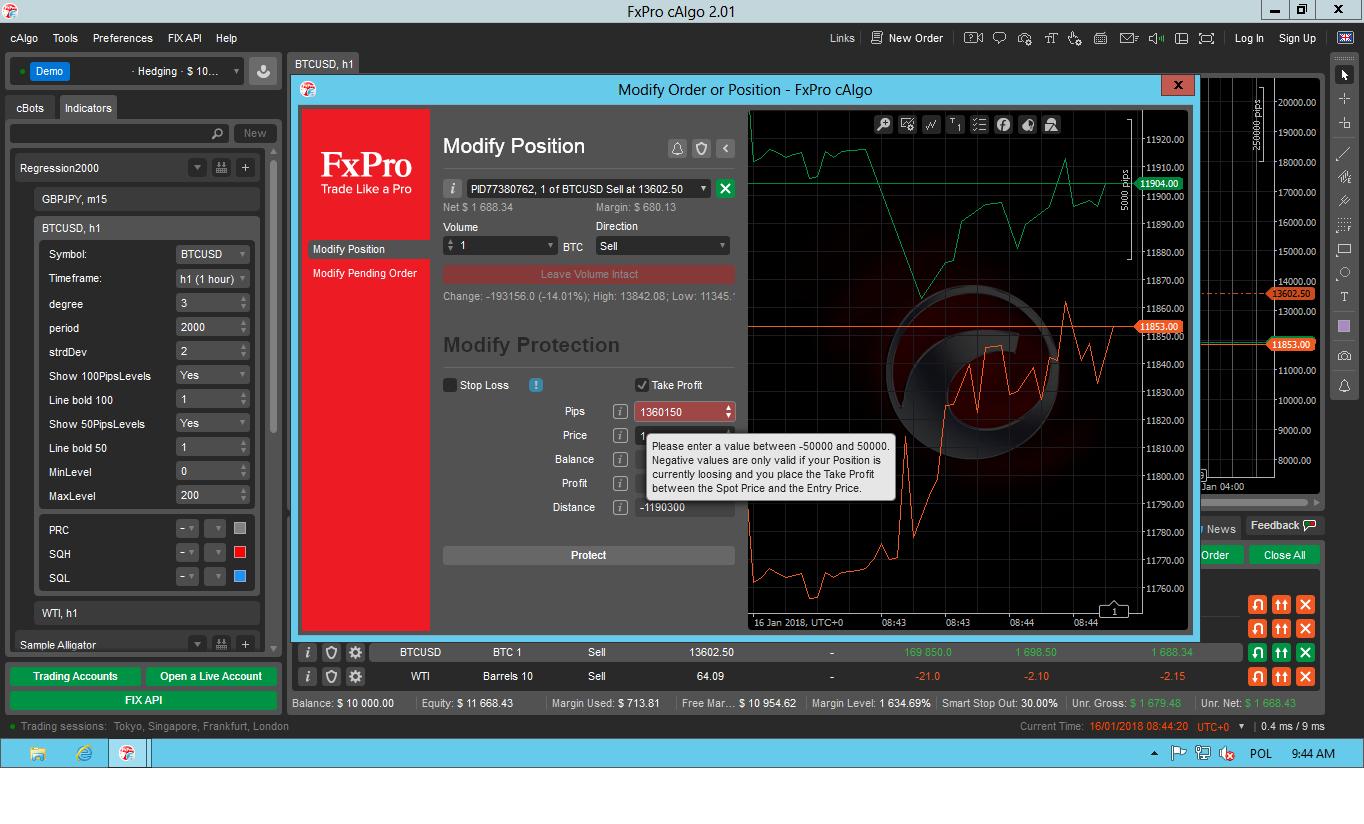Click the zoom magnifier icon on dialog chart

[x=883, y=124]
